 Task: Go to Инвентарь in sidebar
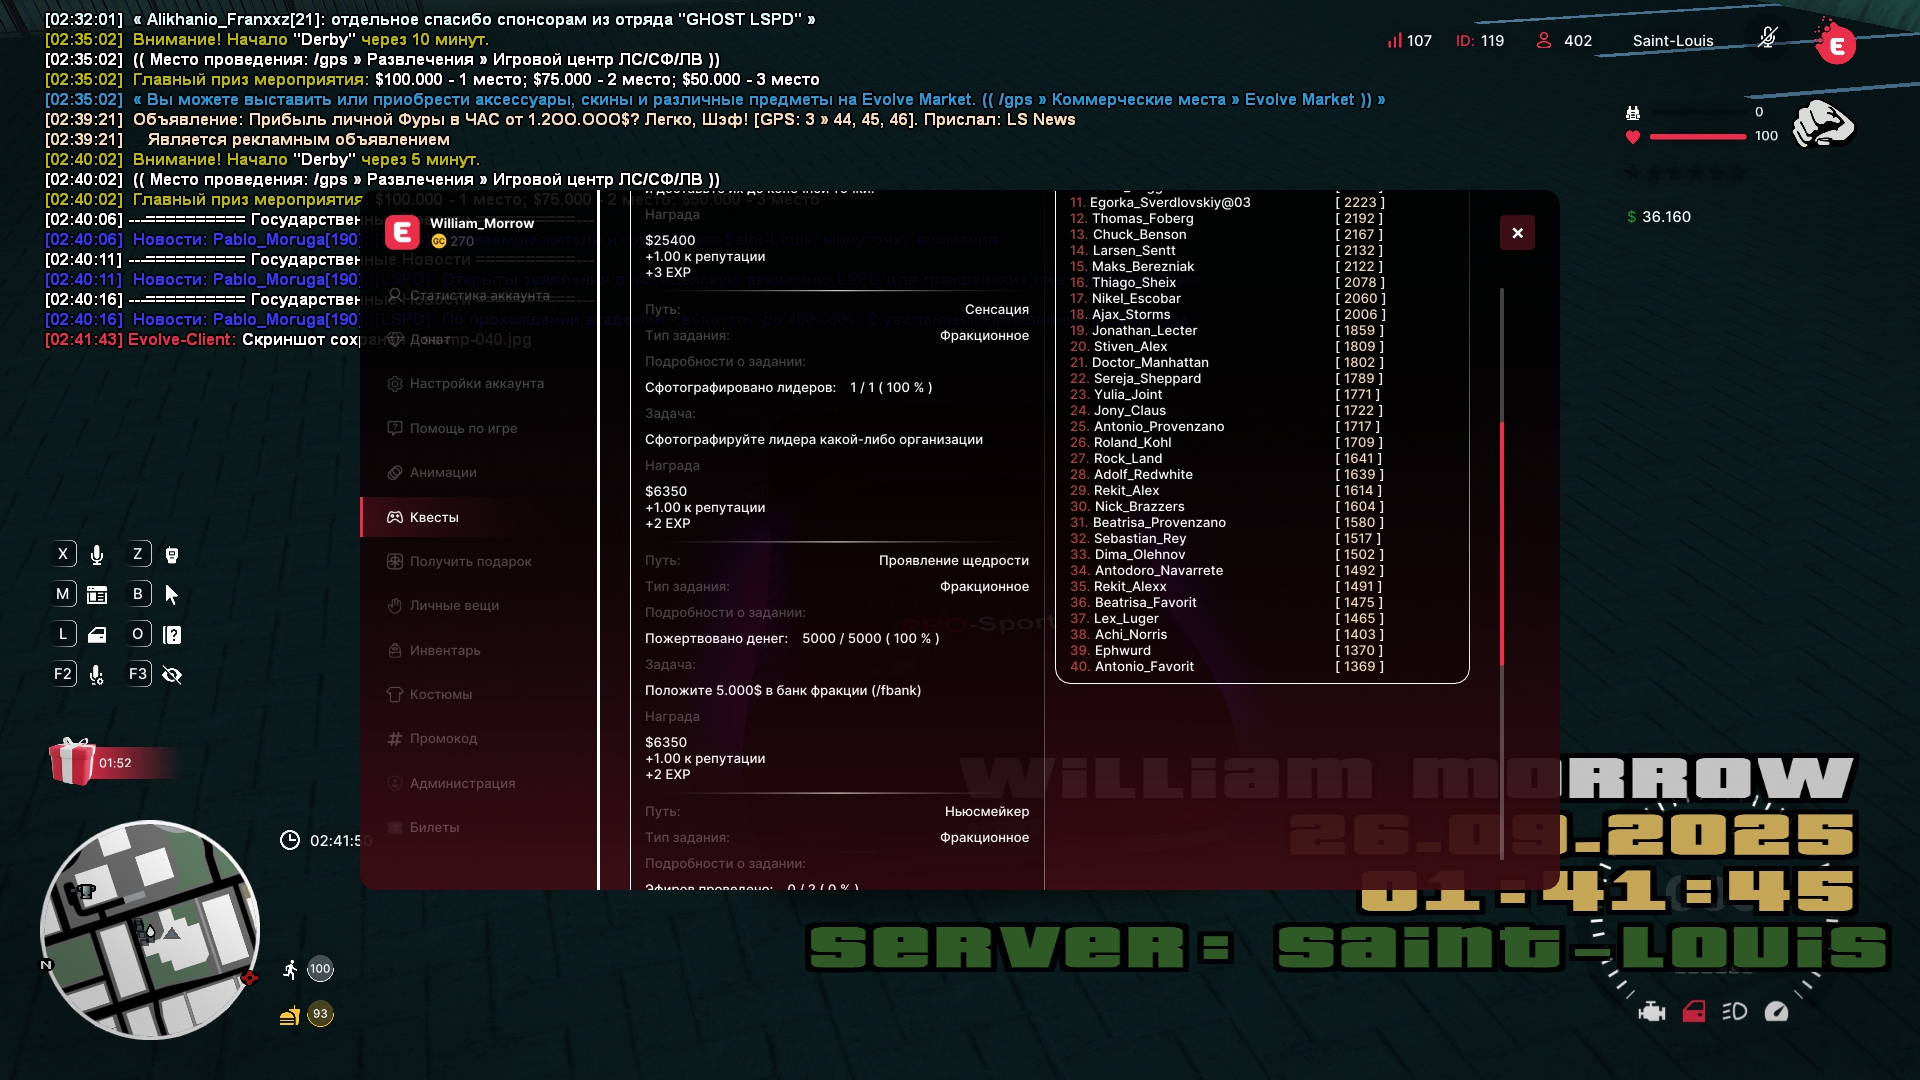[444, 651]
